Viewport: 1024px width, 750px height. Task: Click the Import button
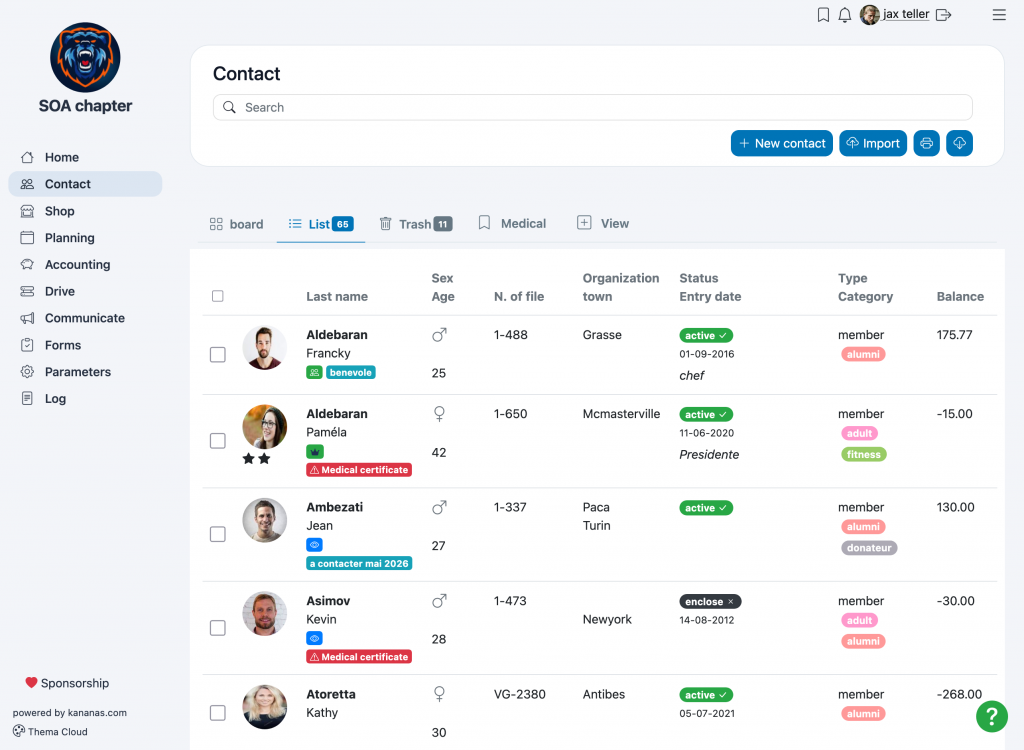pos(872,143)
